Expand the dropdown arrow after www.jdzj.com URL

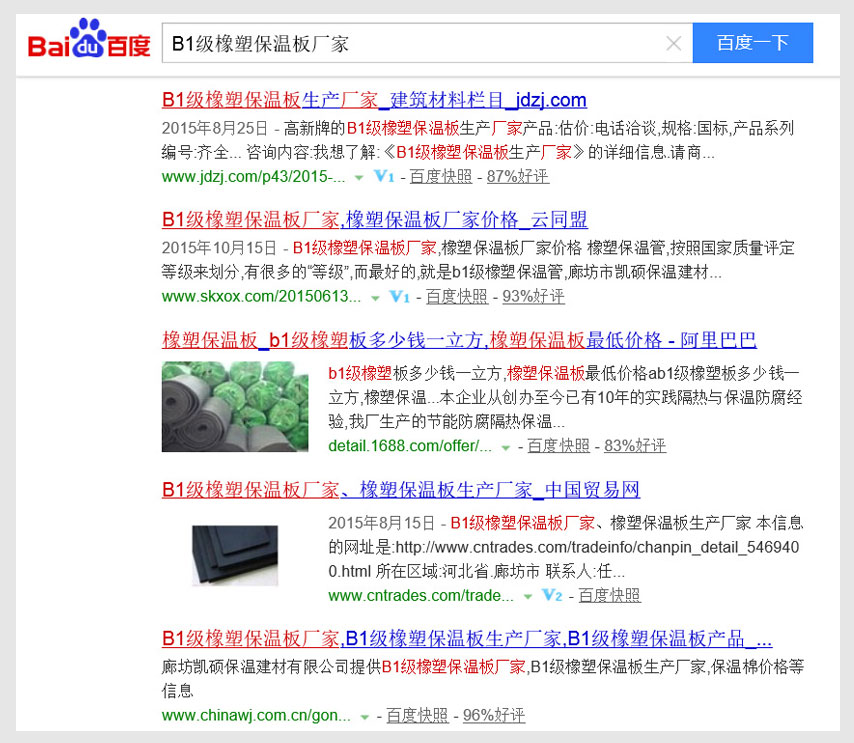(358, 176)
